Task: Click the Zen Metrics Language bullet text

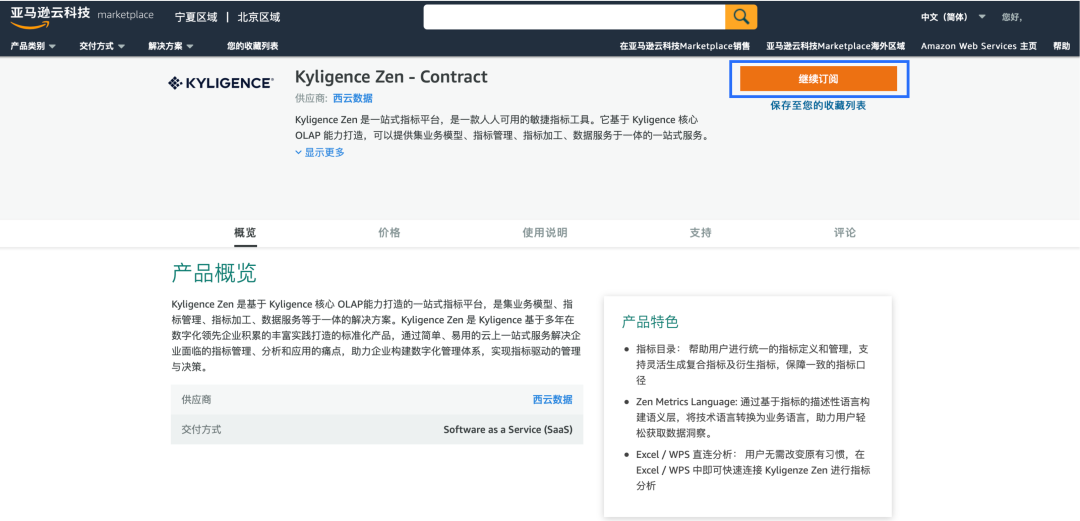Action: (x=751, y=417)
